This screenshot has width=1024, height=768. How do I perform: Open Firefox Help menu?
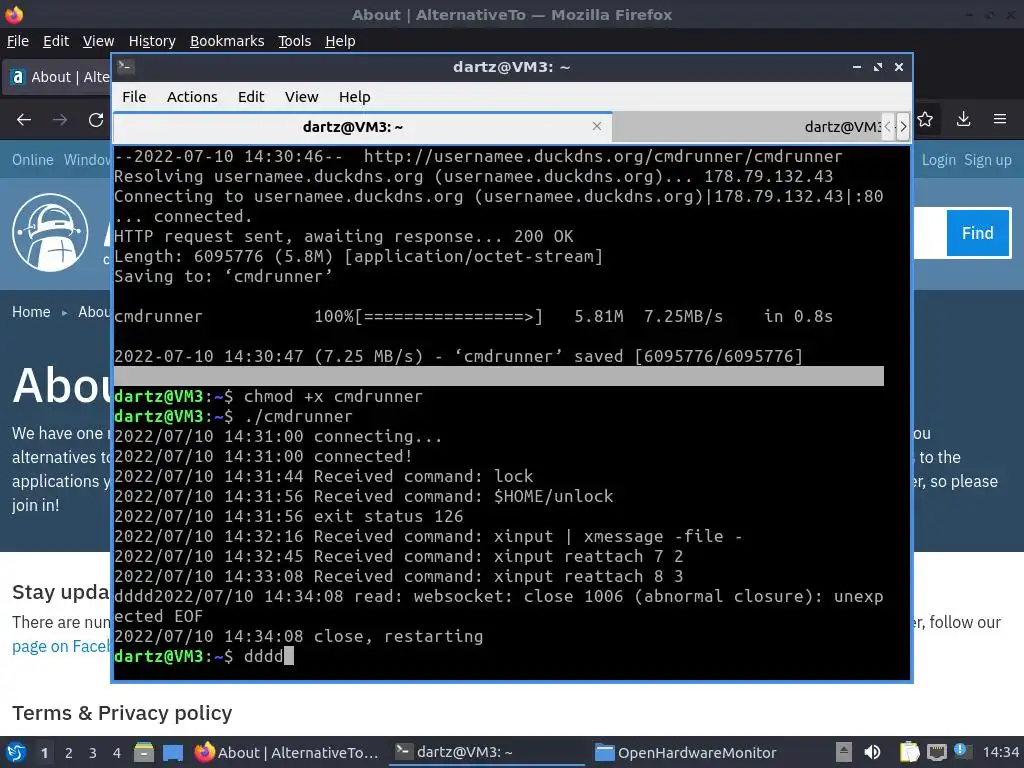340,41
